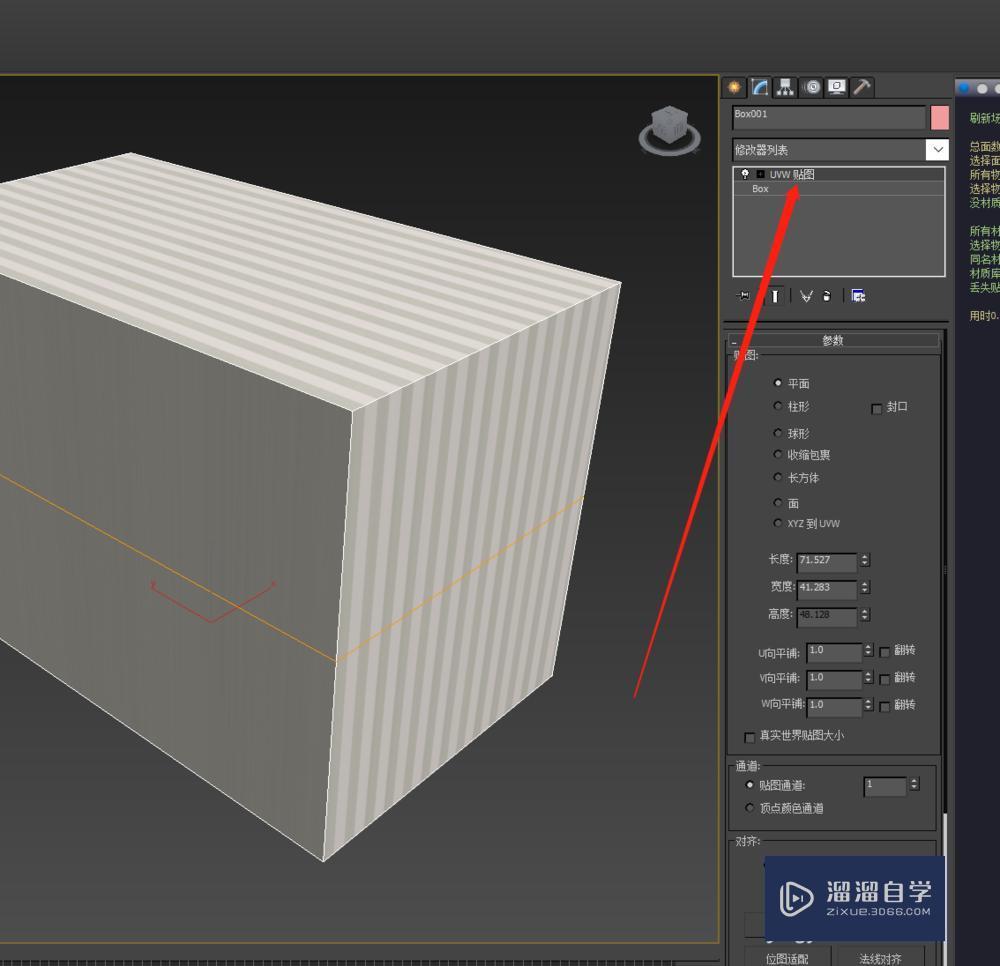Click the 法线对齐 button
Screen dimensions: 1000x966
[879, 958]
